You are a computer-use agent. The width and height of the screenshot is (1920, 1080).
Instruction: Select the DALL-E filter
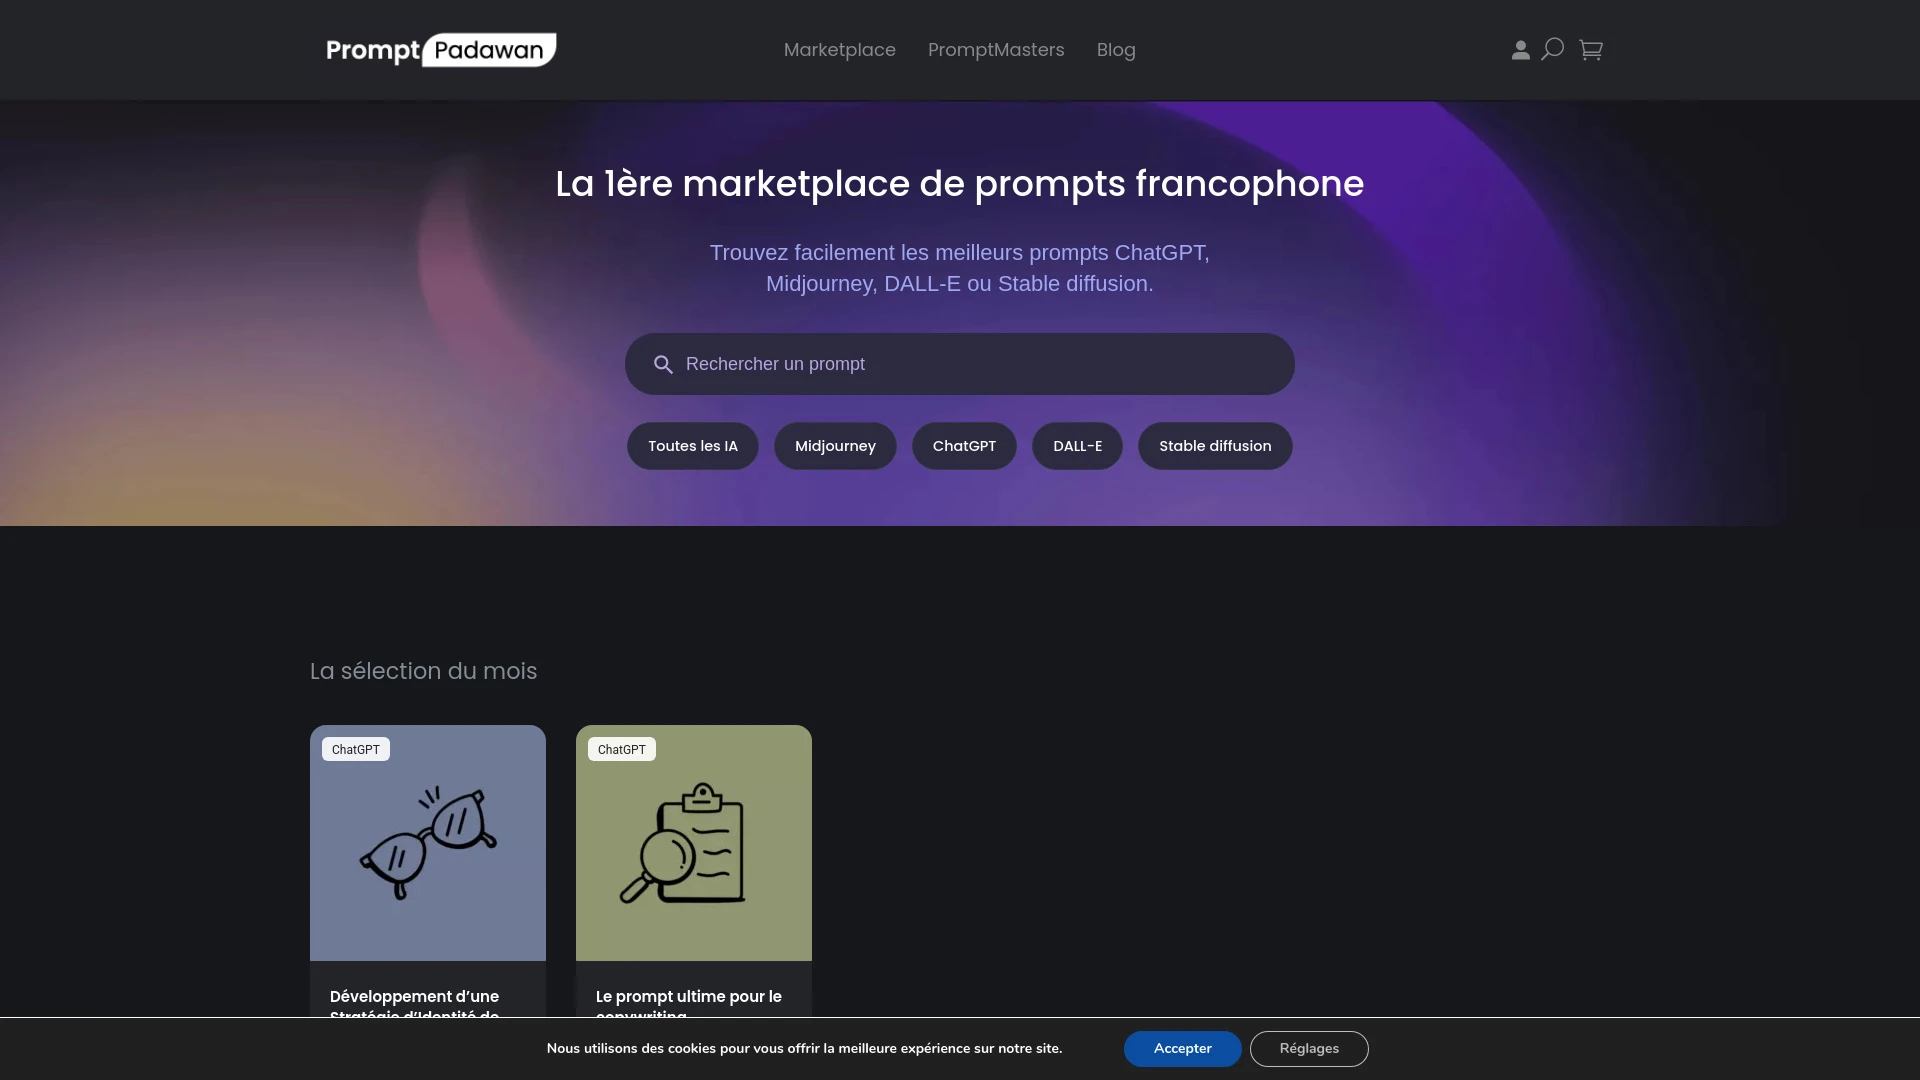coord(1076,446)
